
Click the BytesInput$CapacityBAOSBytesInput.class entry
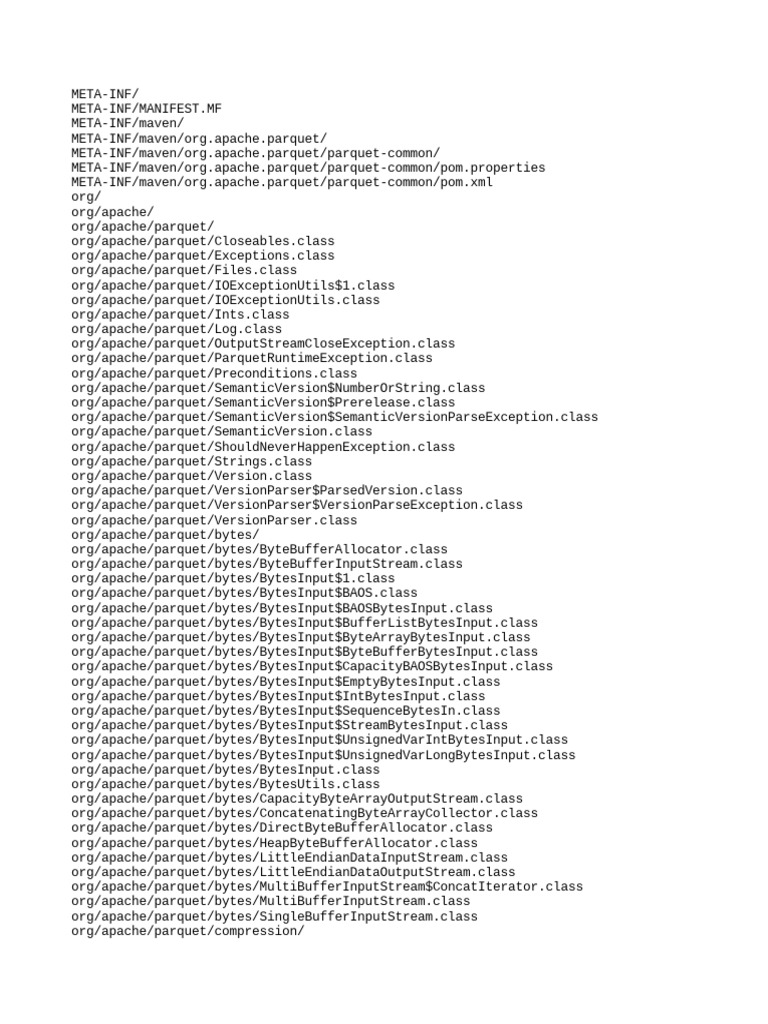312,666
